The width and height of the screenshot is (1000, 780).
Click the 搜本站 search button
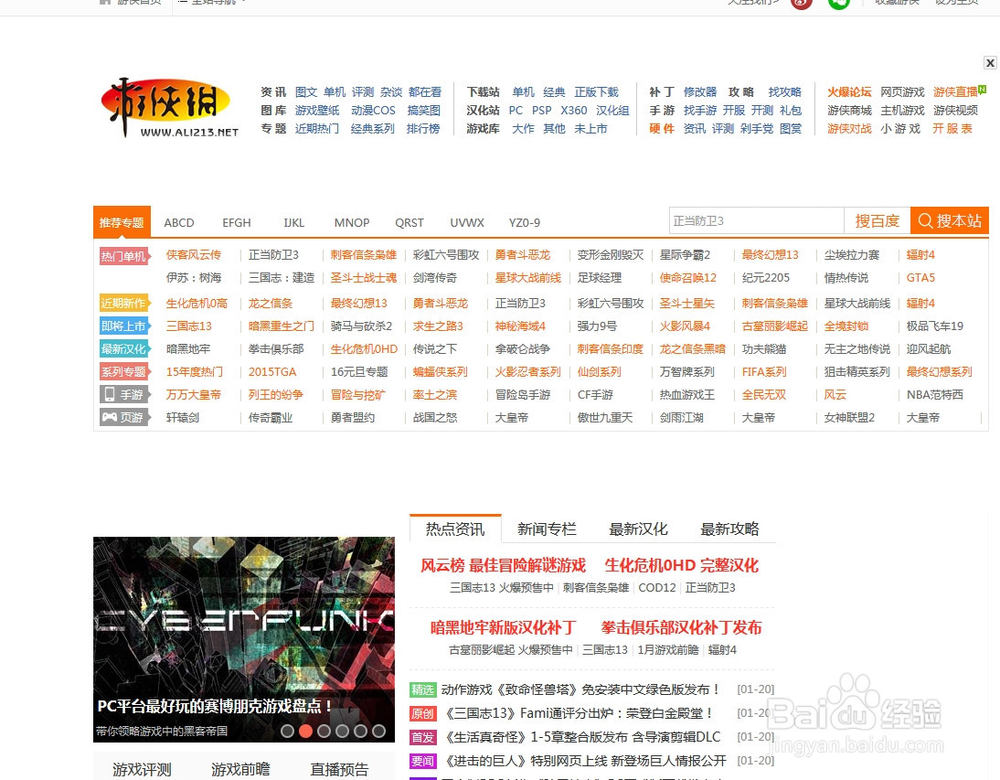(x=950, y=221)
